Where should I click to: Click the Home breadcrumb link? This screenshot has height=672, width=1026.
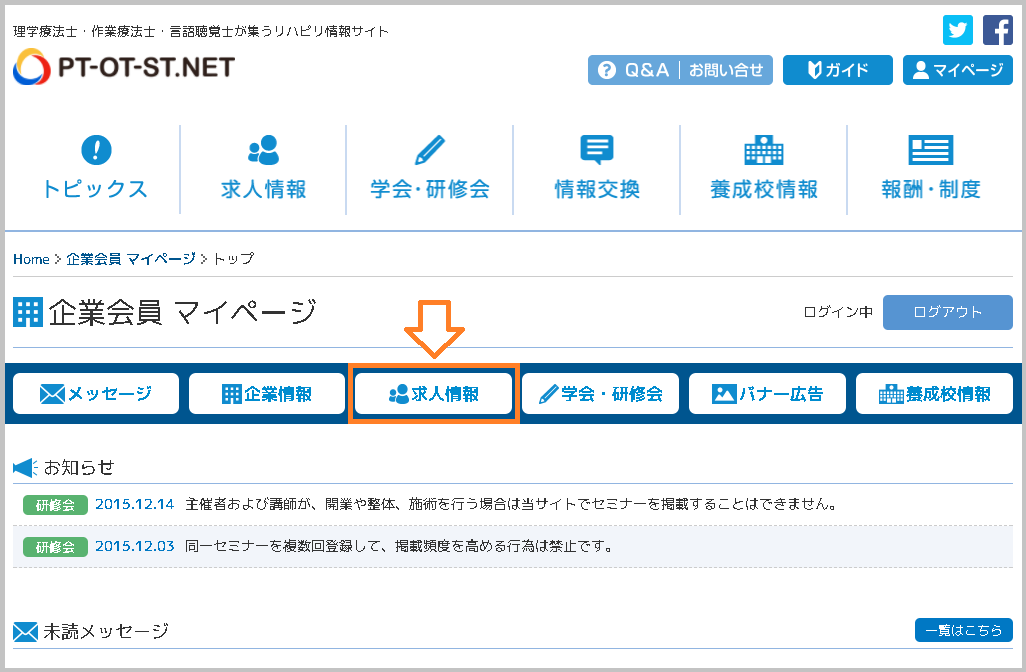[31, 259]
